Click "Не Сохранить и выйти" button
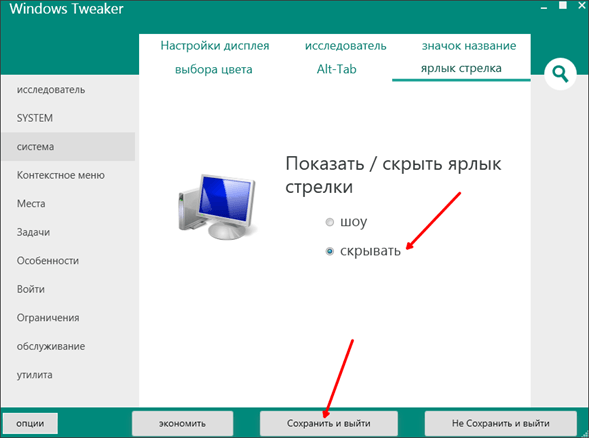This screenshot has height=438, width=589. [x=501, y=423]
